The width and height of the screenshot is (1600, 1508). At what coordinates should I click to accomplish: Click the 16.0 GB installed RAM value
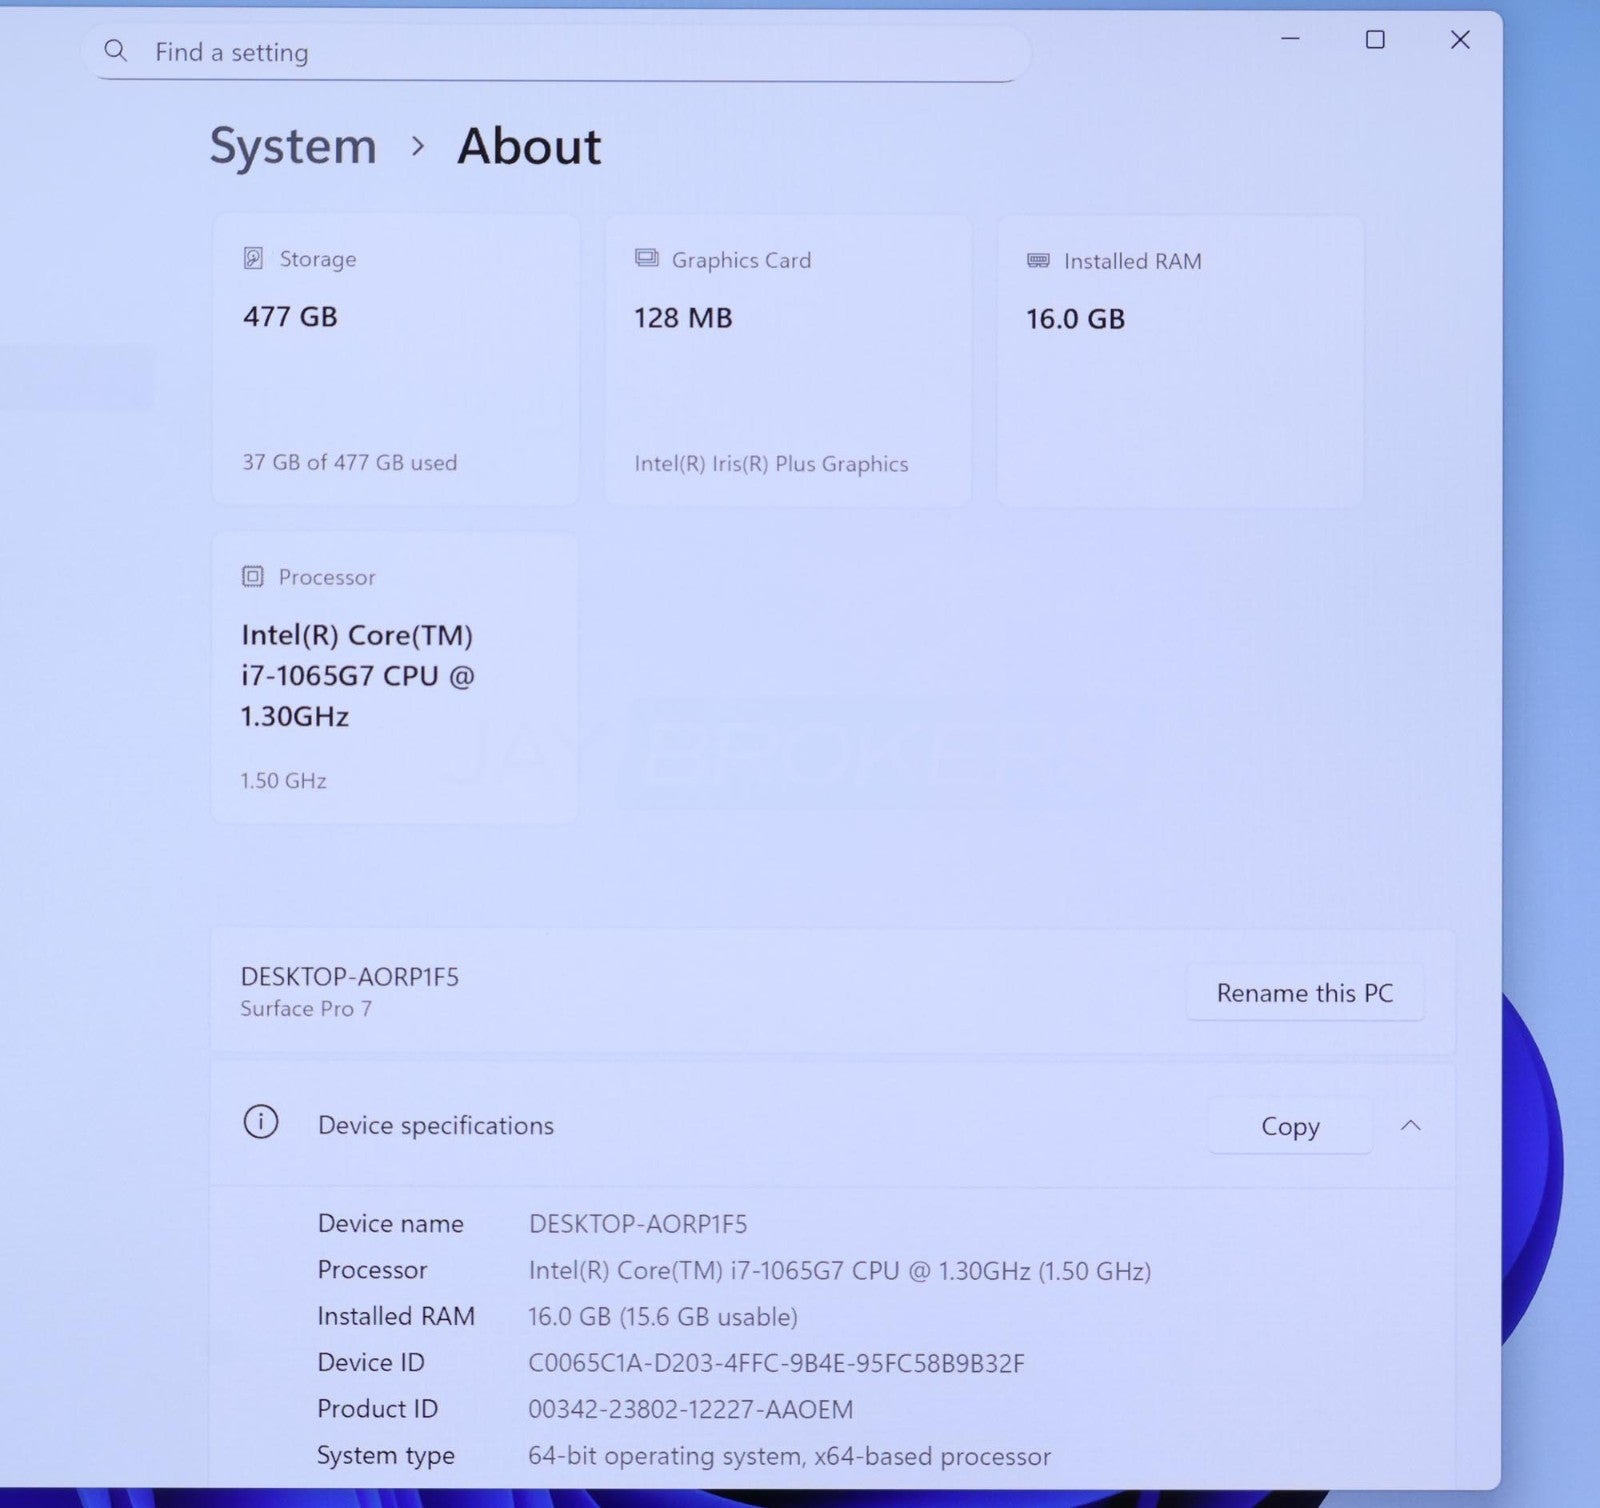pyautogui.click(x=1075, y=319)
